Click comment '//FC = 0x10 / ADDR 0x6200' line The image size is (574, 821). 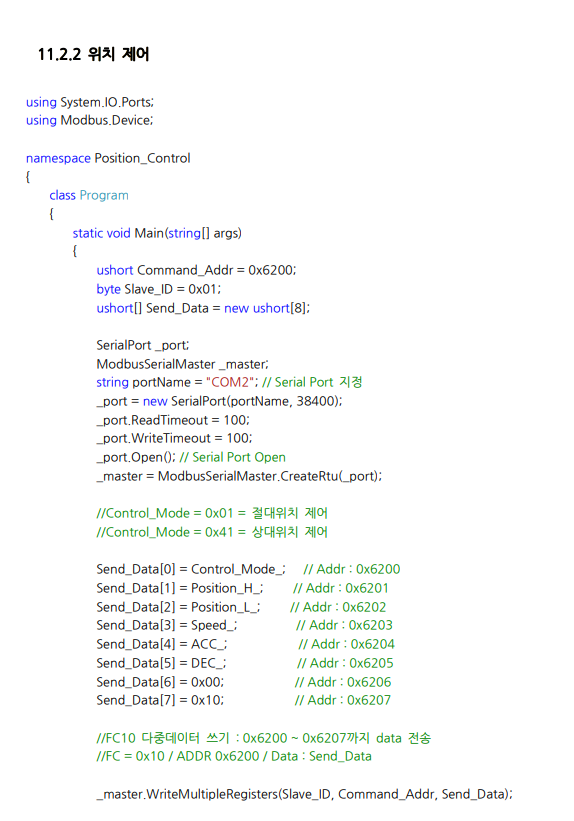(x=234, y=757)
